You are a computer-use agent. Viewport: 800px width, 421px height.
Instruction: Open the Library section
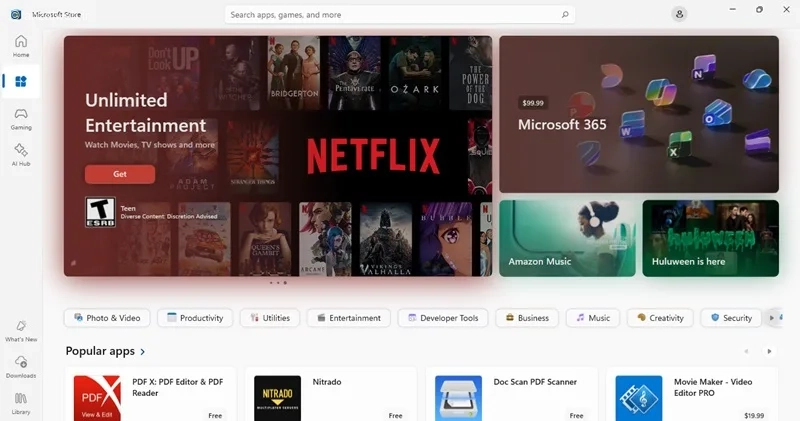tap(21, 403)
